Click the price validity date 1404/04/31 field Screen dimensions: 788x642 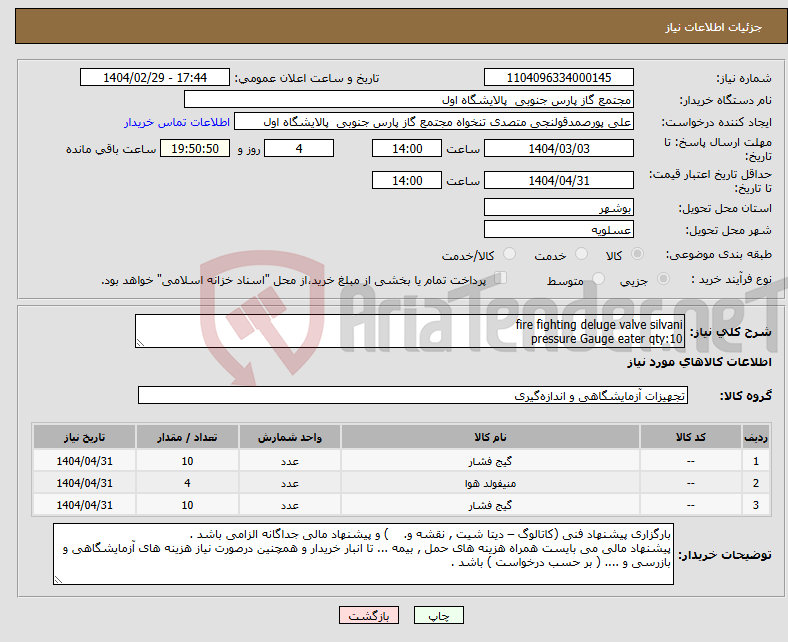[x=558, y=180]
